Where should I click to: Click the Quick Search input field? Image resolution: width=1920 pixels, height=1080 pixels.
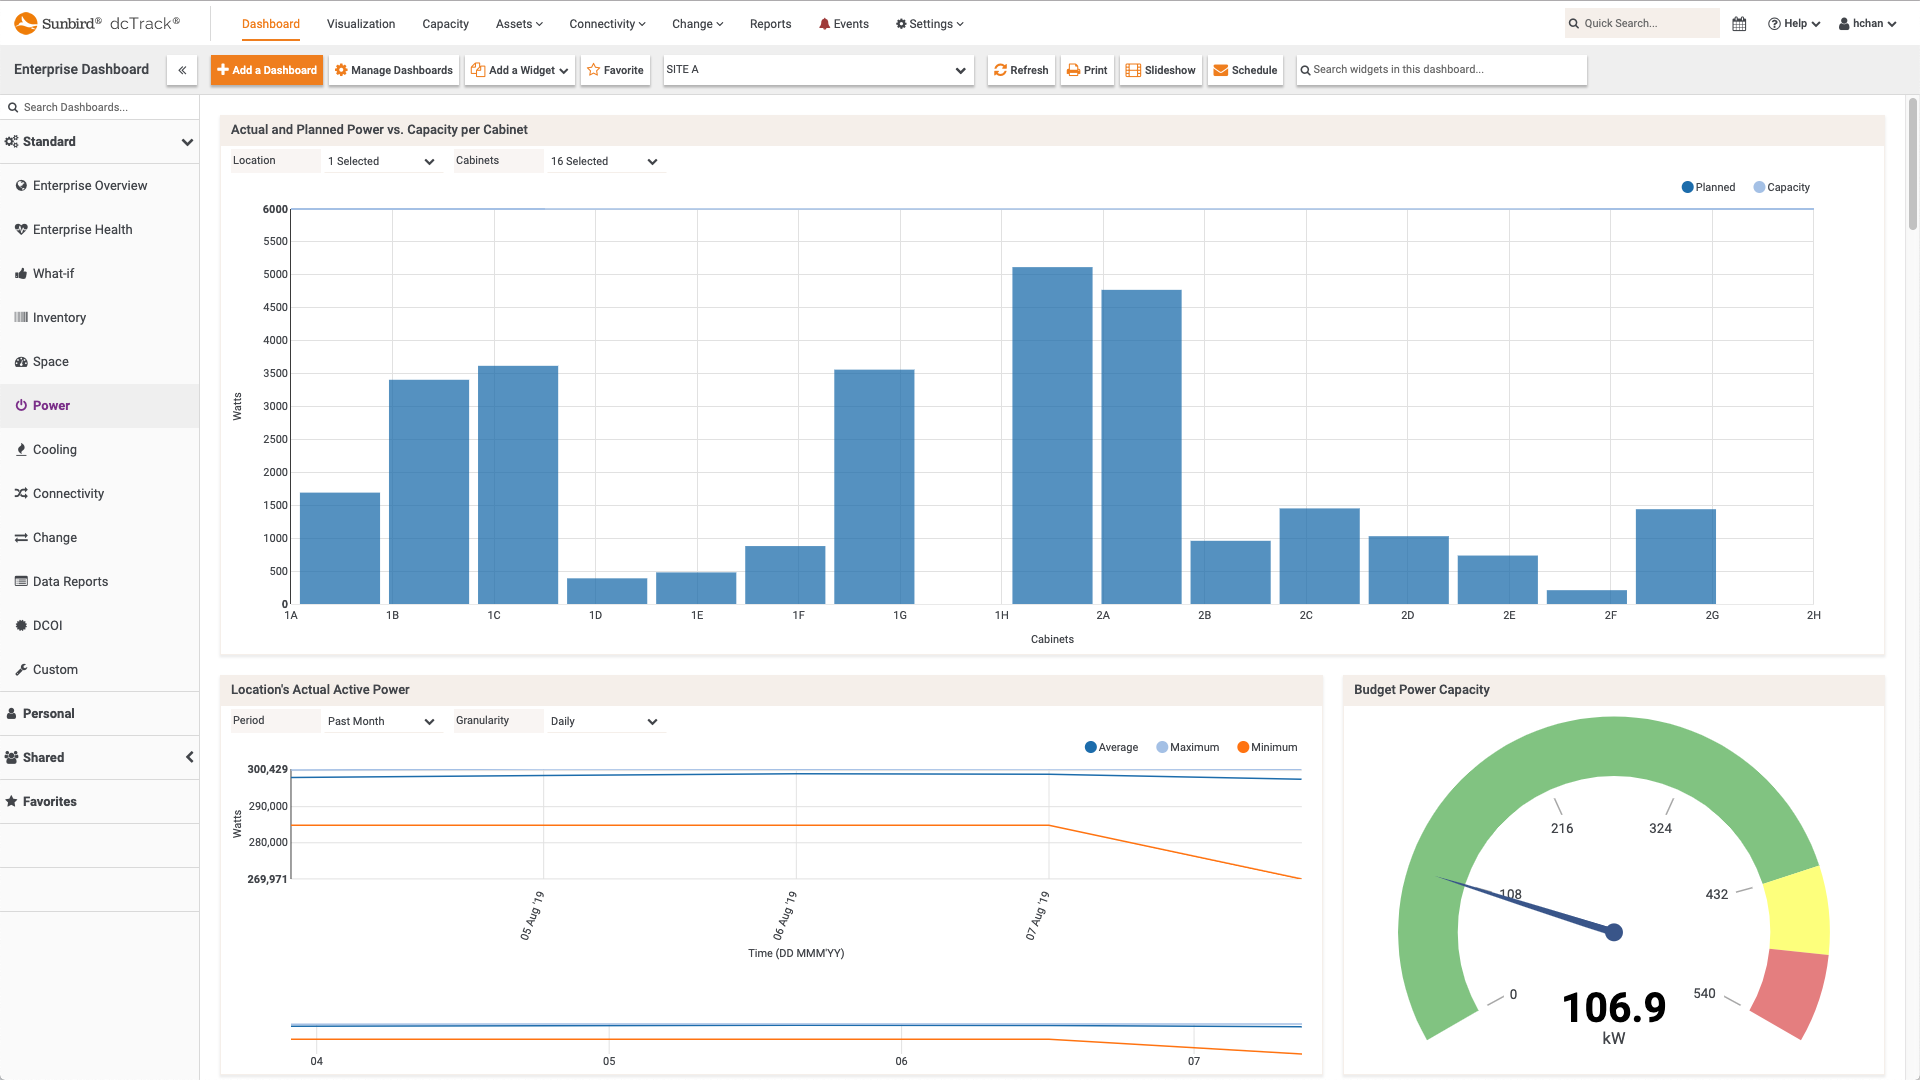(x=1640, y=22)
